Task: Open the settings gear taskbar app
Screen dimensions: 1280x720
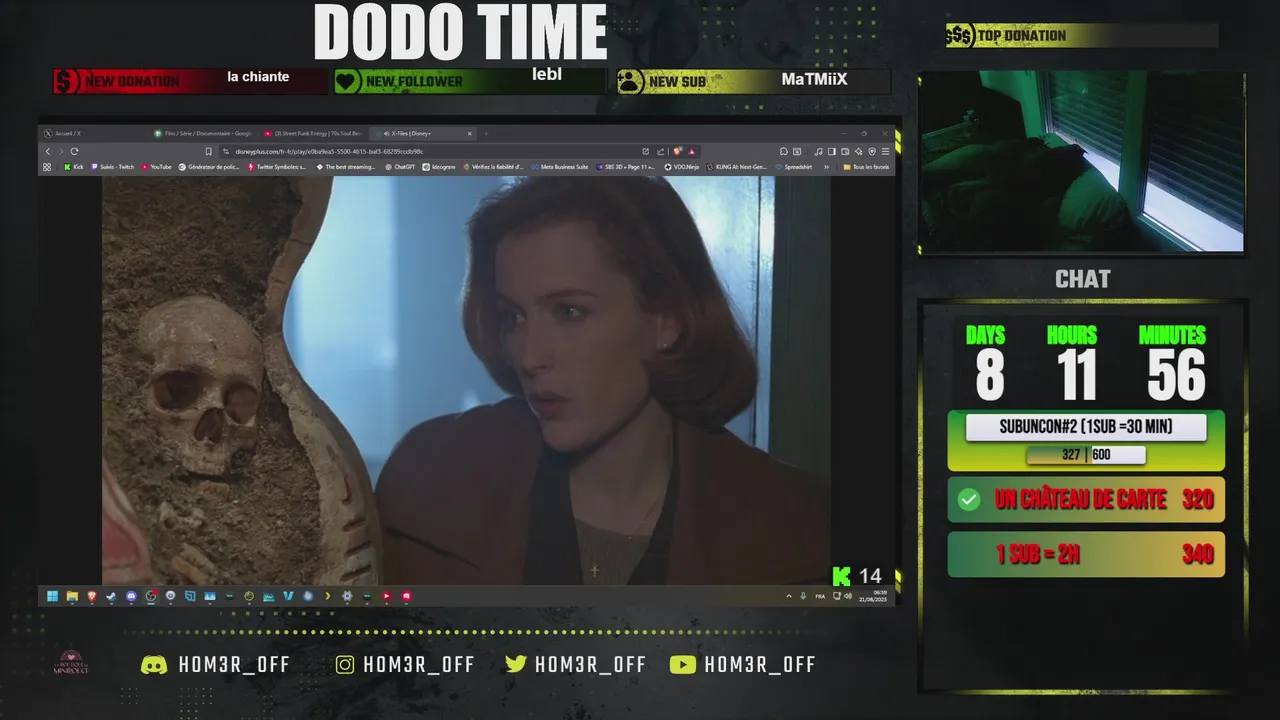Action: click(347, 596)
